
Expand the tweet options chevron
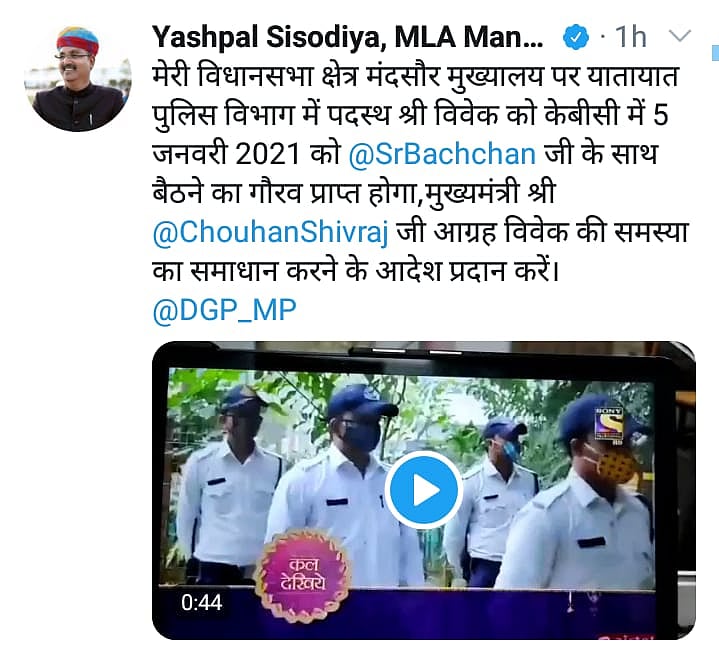pyautogui.click(x=679, y=36)
